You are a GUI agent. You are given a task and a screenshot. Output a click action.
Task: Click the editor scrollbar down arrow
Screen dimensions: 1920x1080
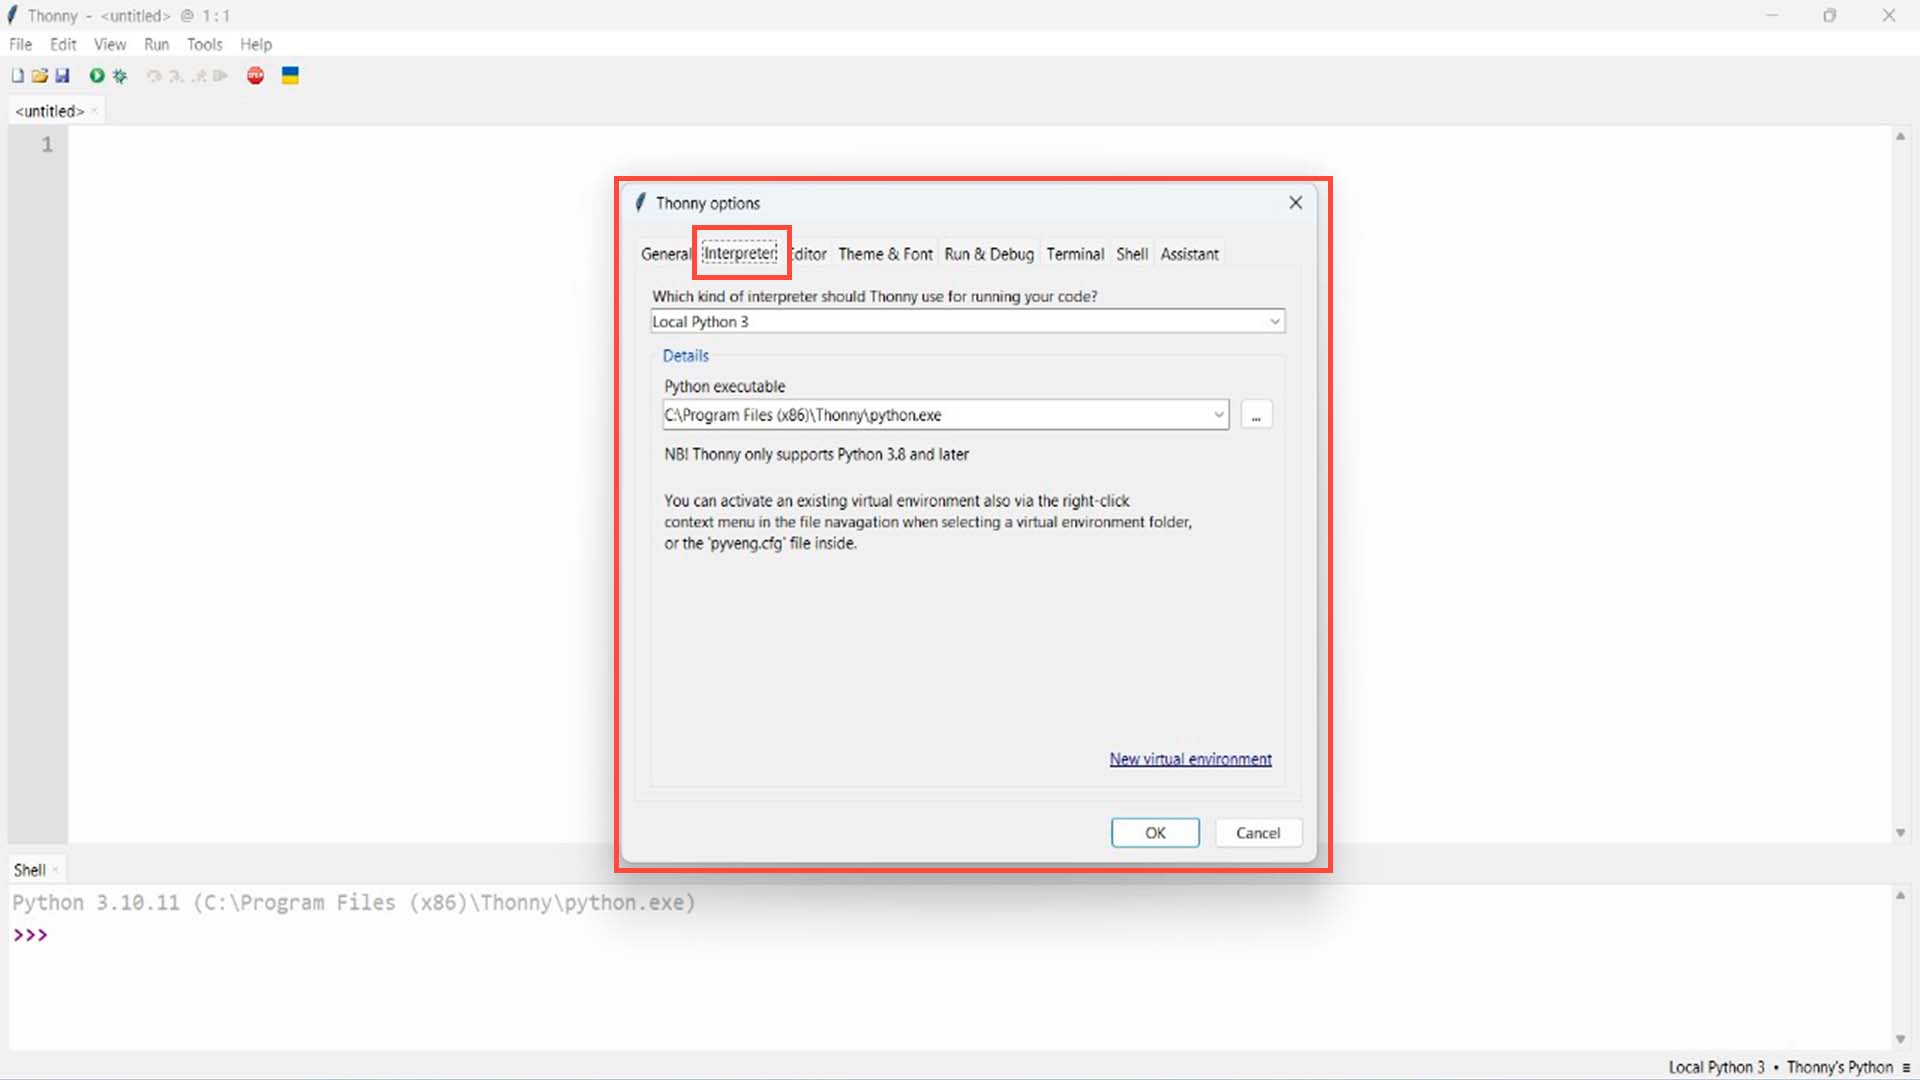1900,833
